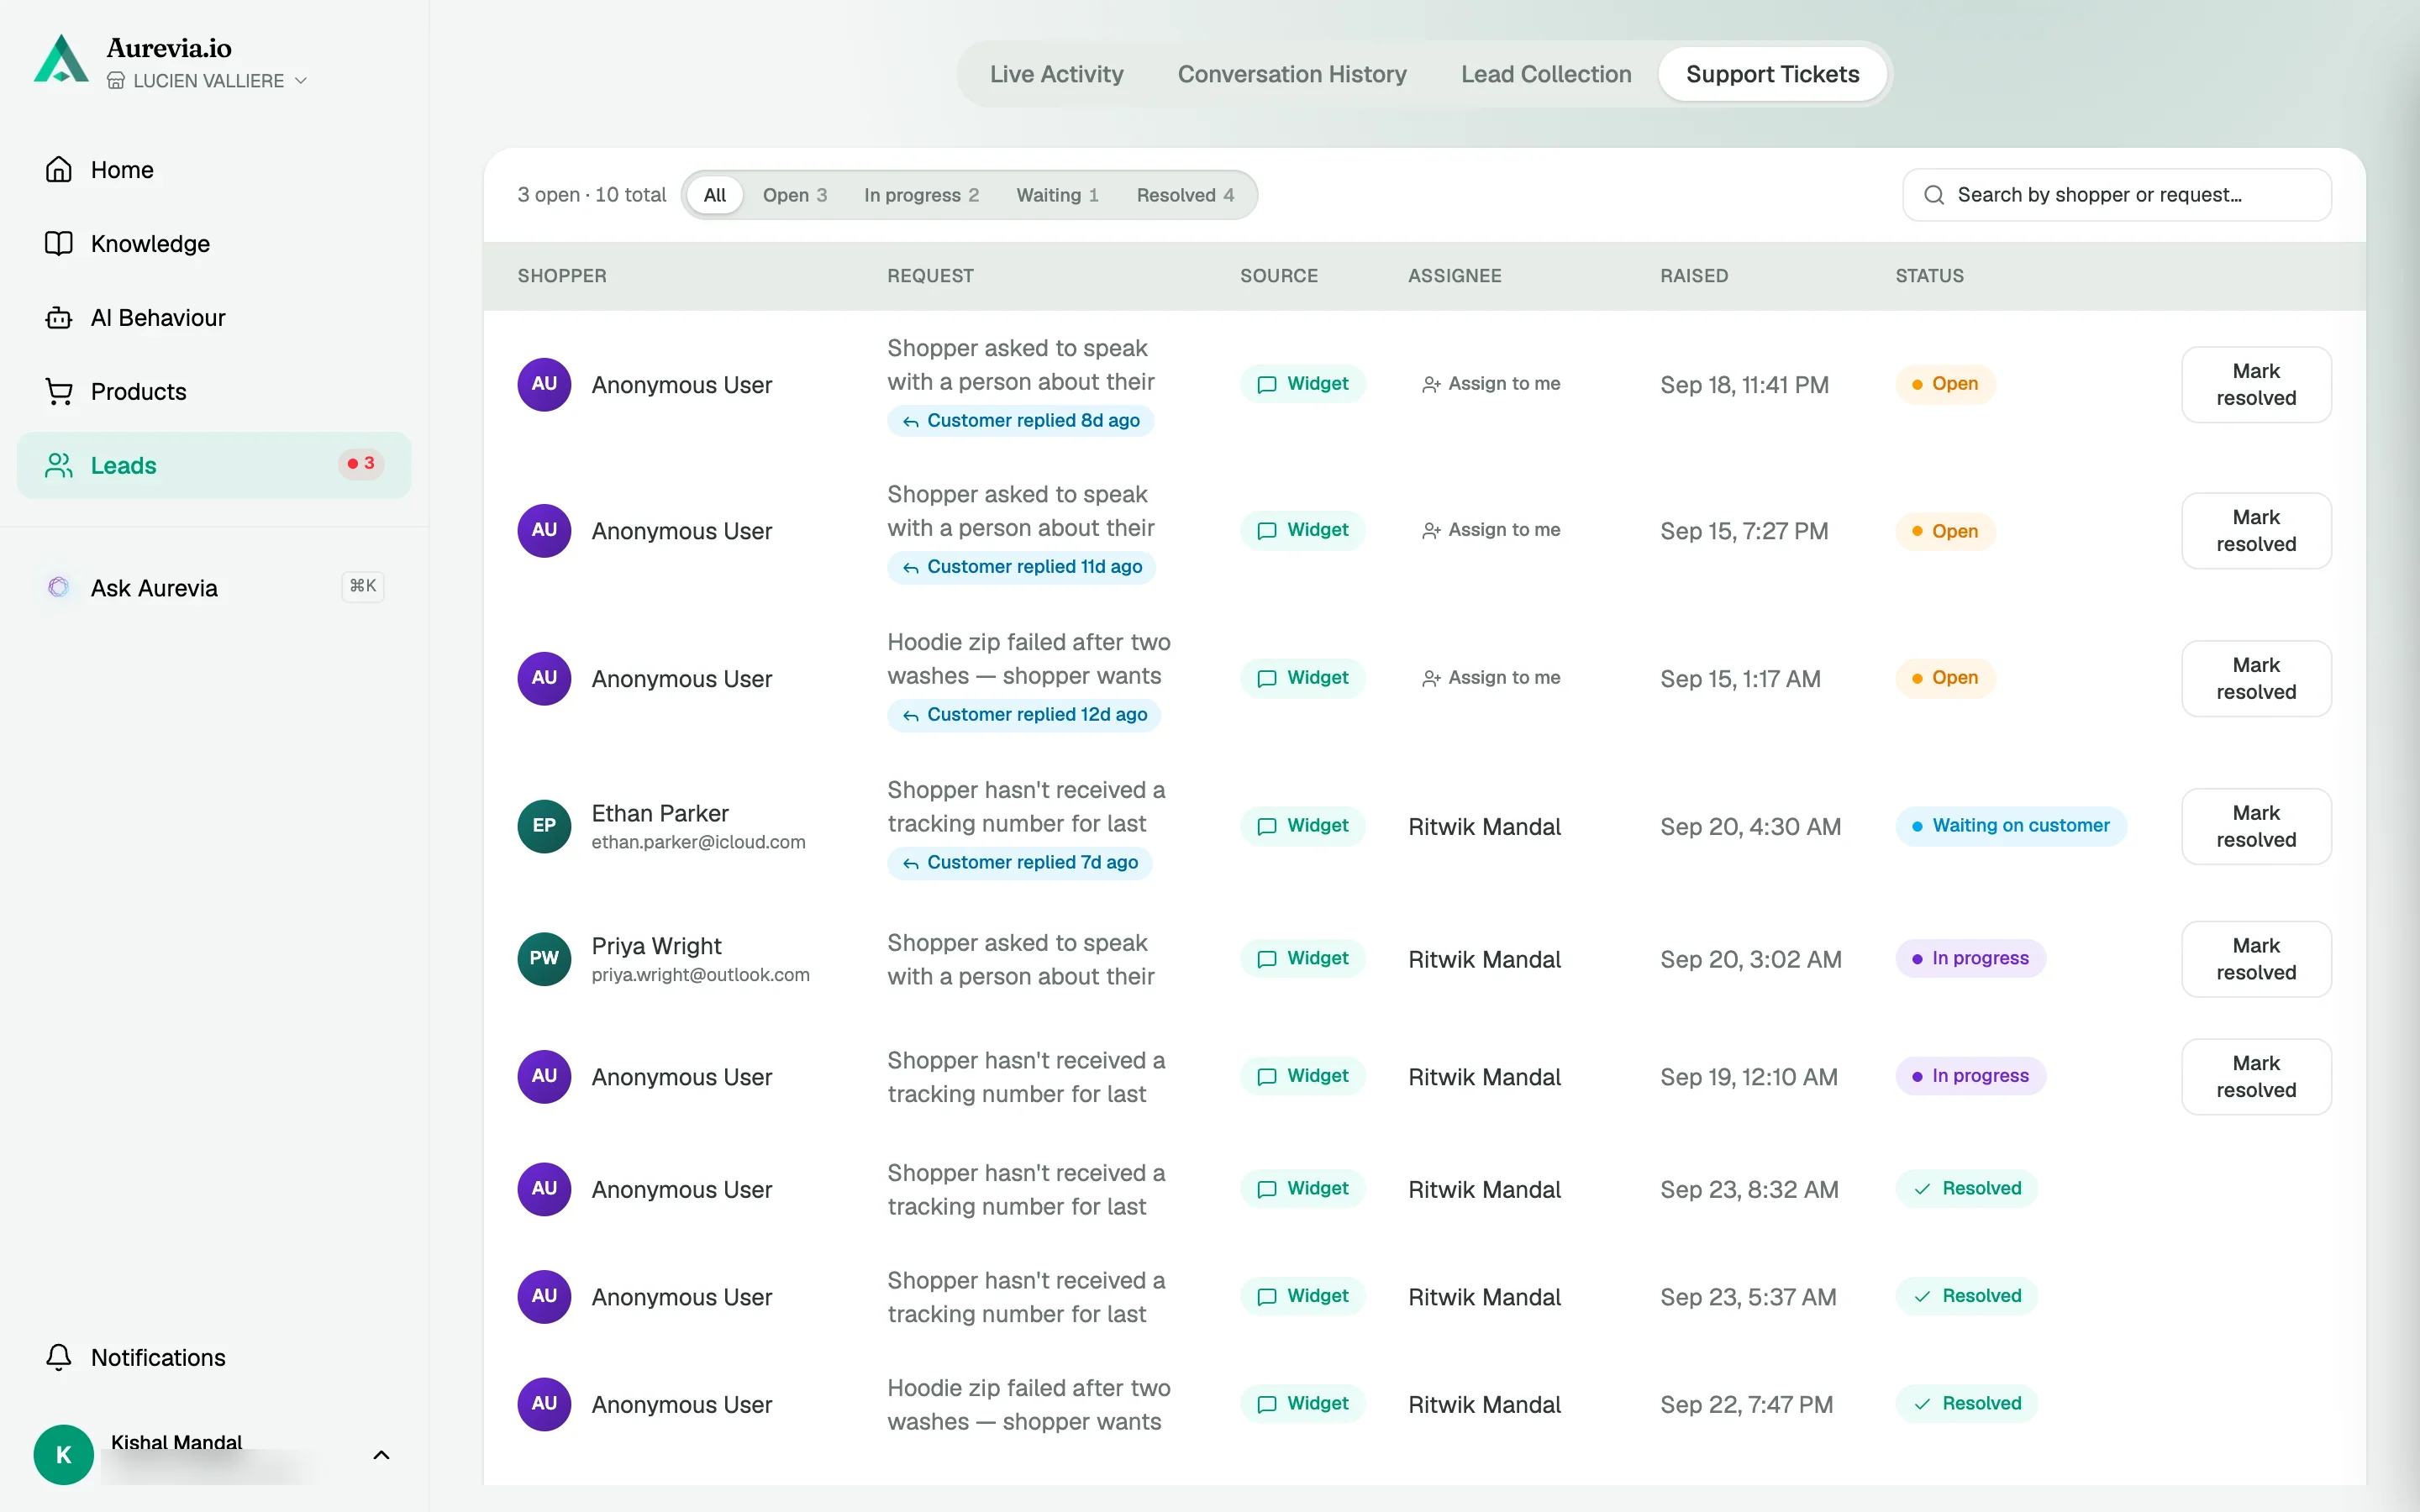The image size is (2420, 1512).
Task: Mark resolved Ethan Parker's ticket
Action: point(2256,827)
